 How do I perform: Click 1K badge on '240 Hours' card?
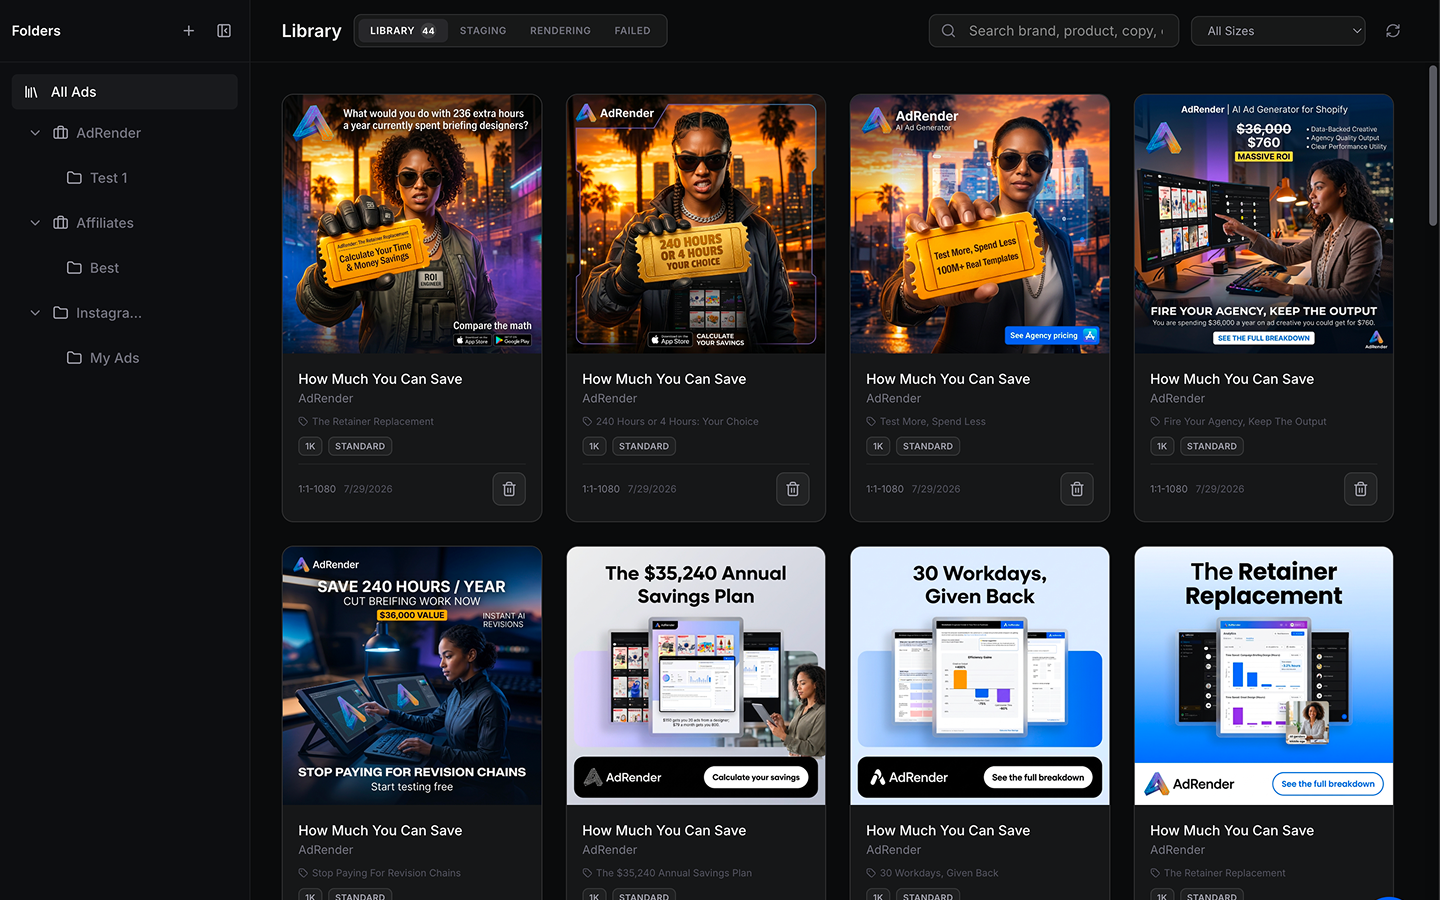tap(594, 446)
